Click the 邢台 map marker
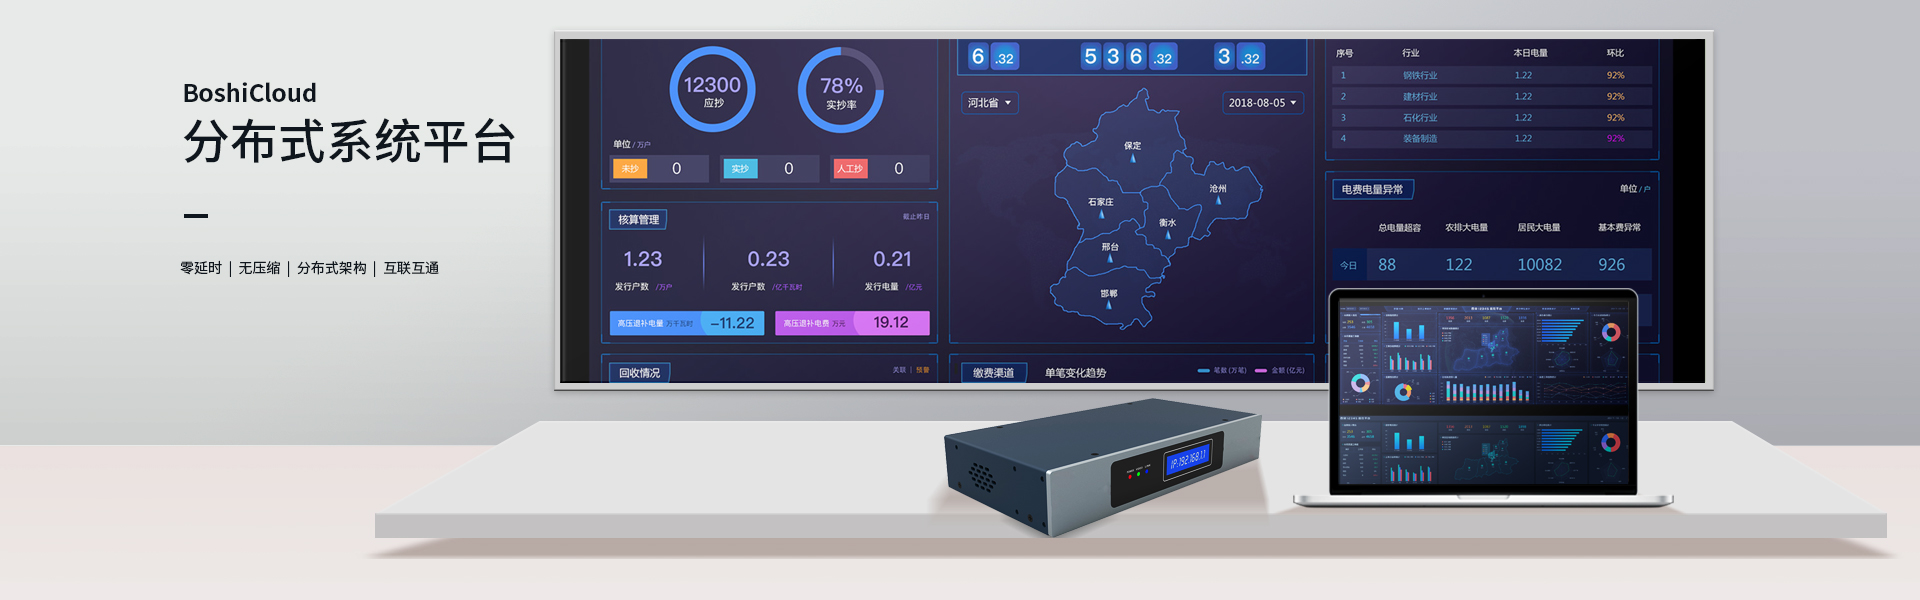 click(x=1110, y=258)
